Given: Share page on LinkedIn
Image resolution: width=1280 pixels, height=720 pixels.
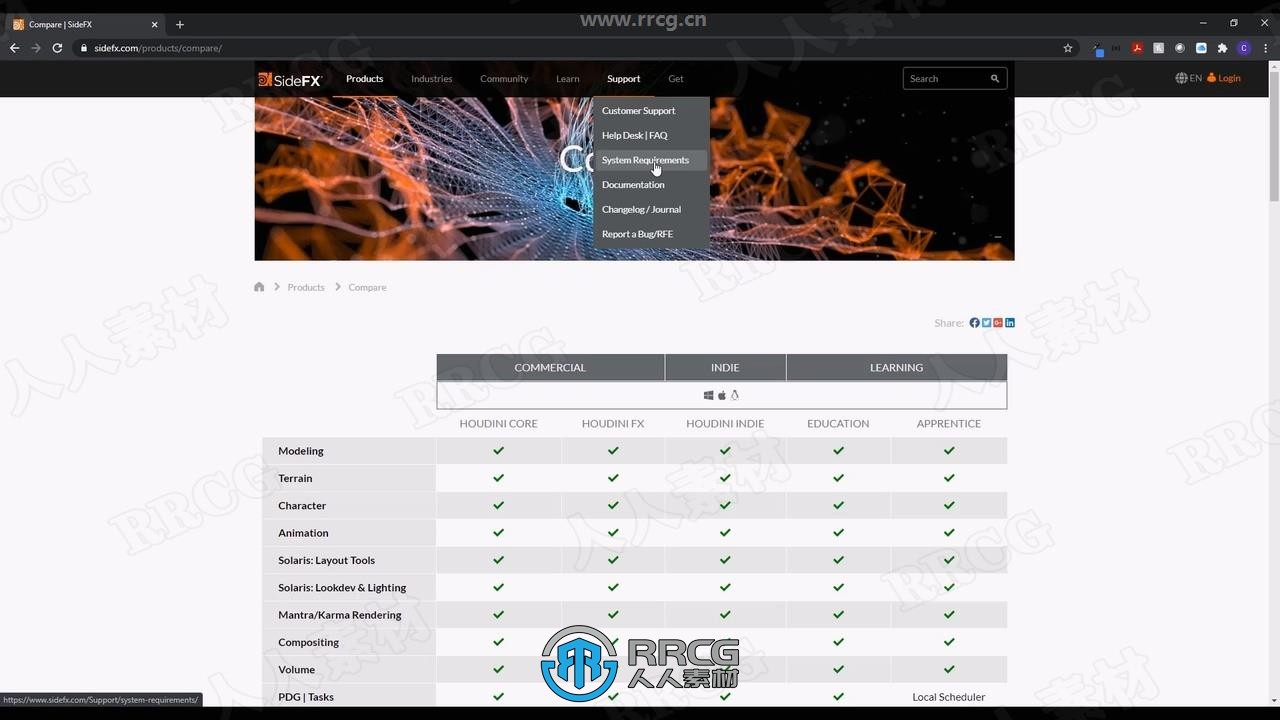Looking at the screenshot, I should 1010,323.
